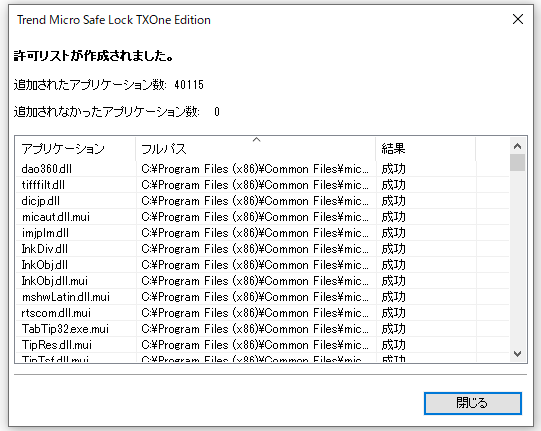Select the InkObj.dll entry
This screenshot has height=431, width=541.
pos(262,265)
